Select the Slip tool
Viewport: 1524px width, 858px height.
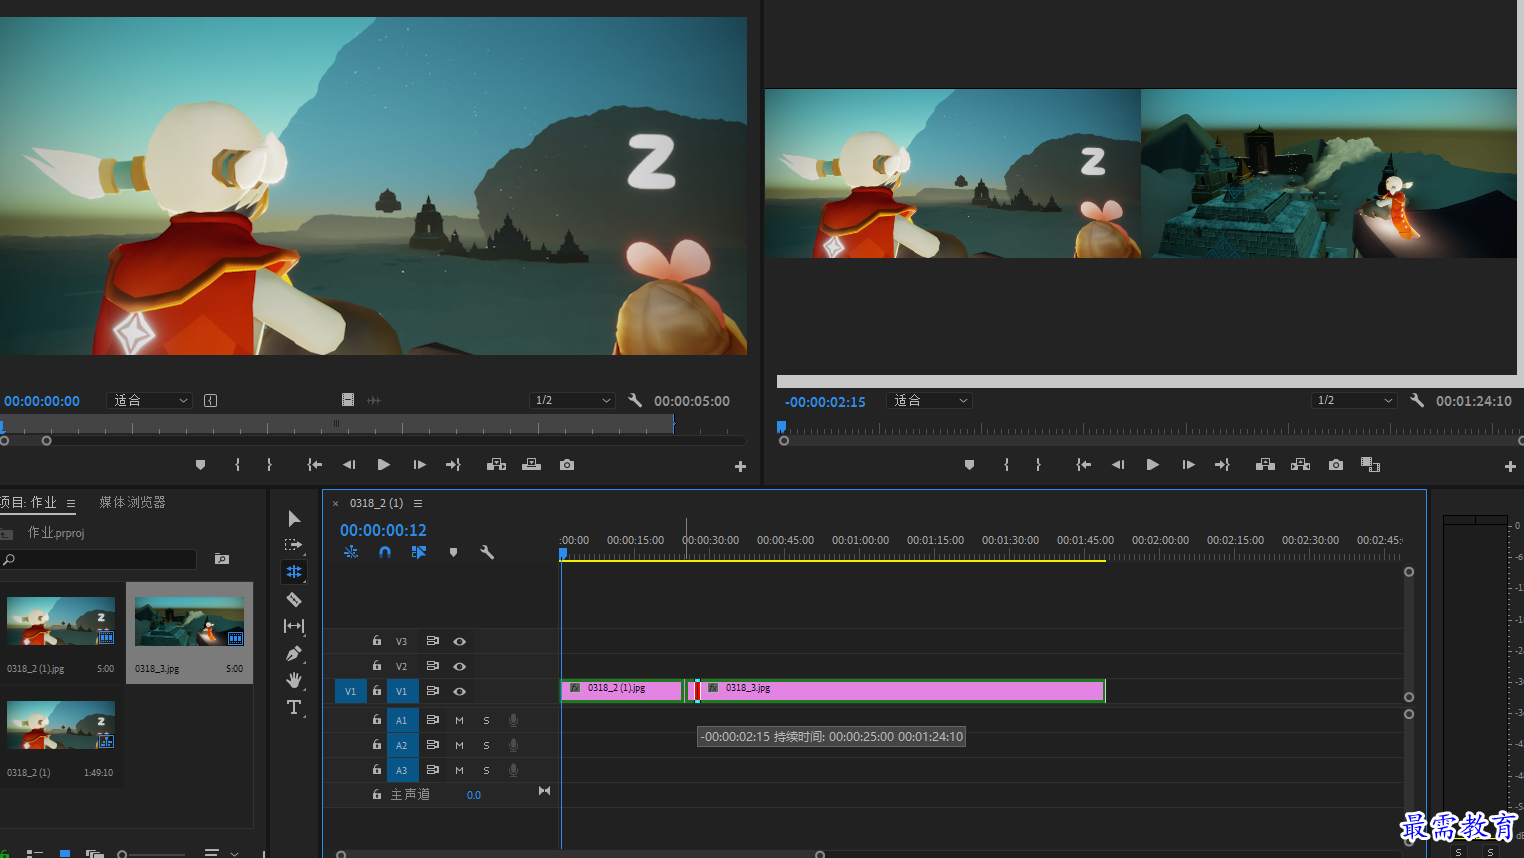tap(294, 626)
